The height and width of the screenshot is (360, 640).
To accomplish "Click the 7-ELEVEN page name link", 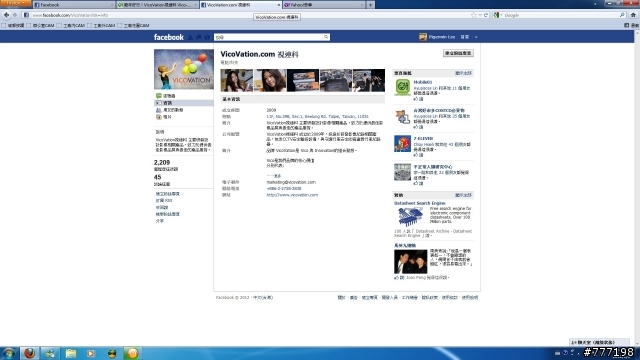I will (423, 139).
